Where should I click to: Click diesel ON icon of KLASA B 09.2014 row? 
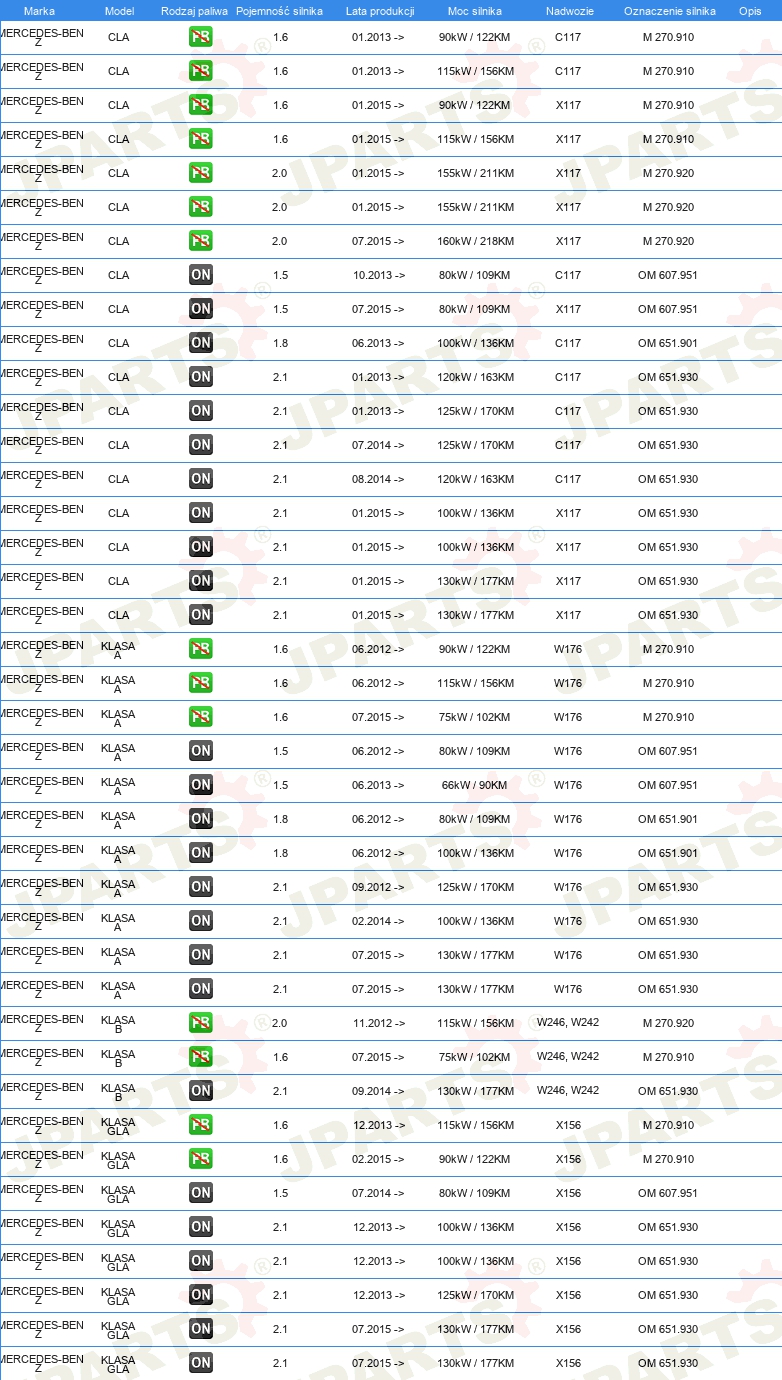[x=201, y=1092]
